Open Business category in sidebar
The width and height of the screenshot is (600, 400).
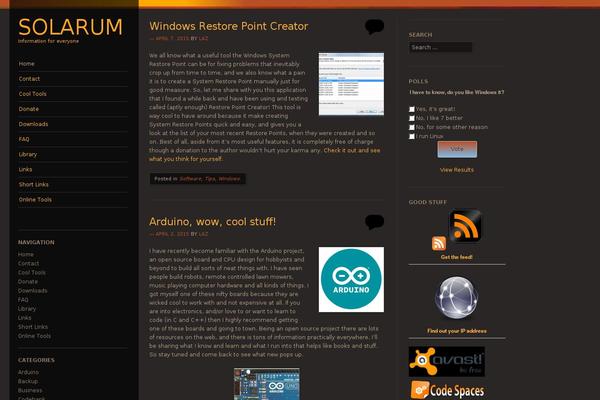30,390
